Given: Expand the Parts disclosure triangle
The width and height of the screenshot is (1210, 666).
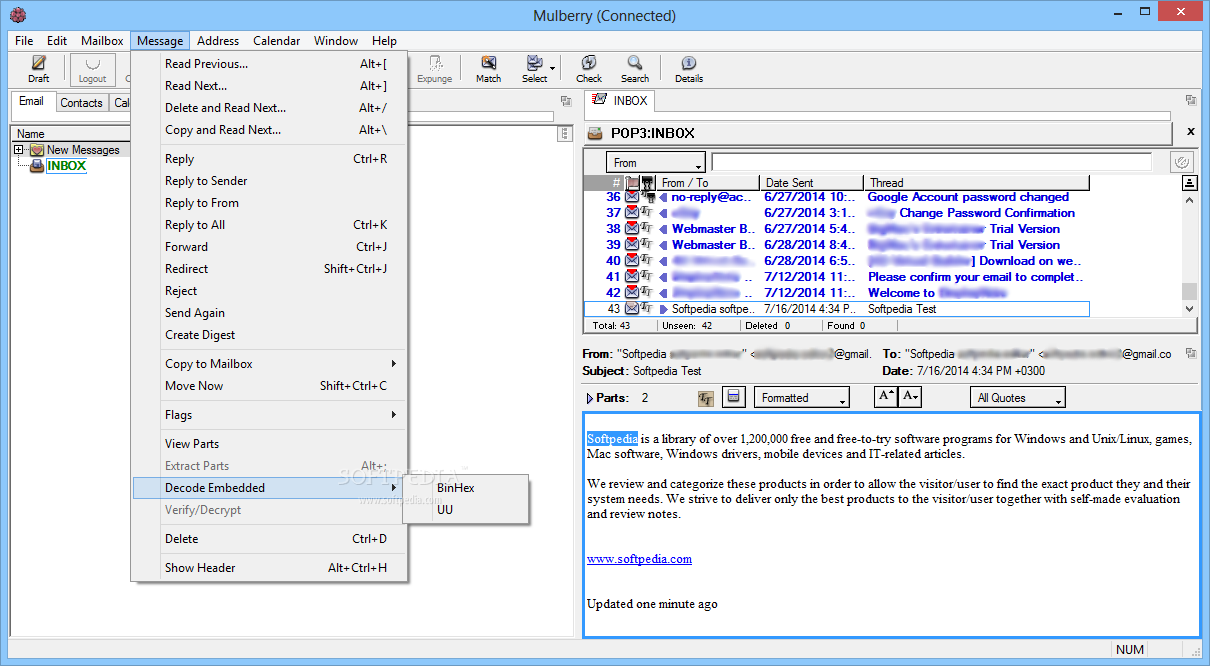Looking at the screenshot, I should [590, 398].
